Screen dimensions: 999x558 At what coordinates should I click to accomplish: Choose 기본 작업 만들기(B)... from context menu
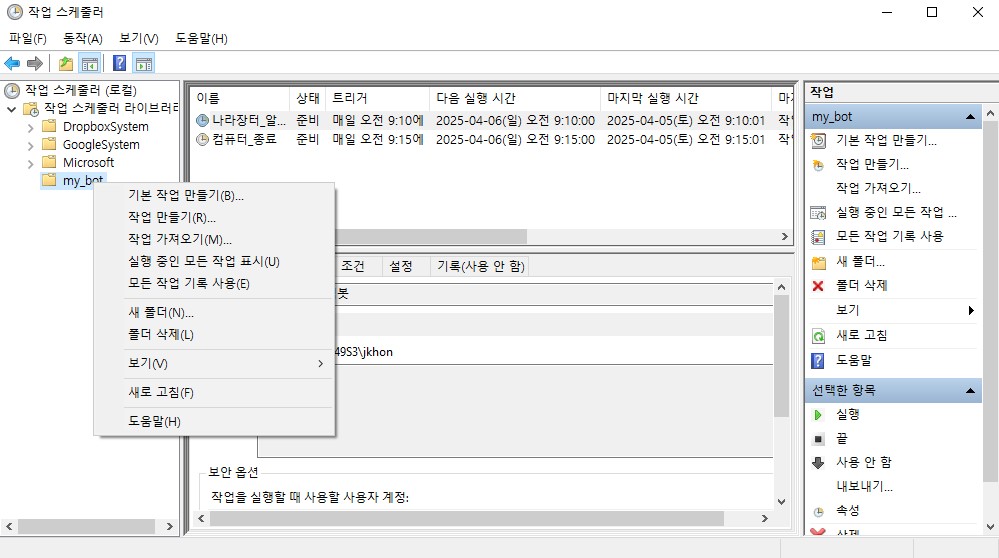tap(214, 195)
